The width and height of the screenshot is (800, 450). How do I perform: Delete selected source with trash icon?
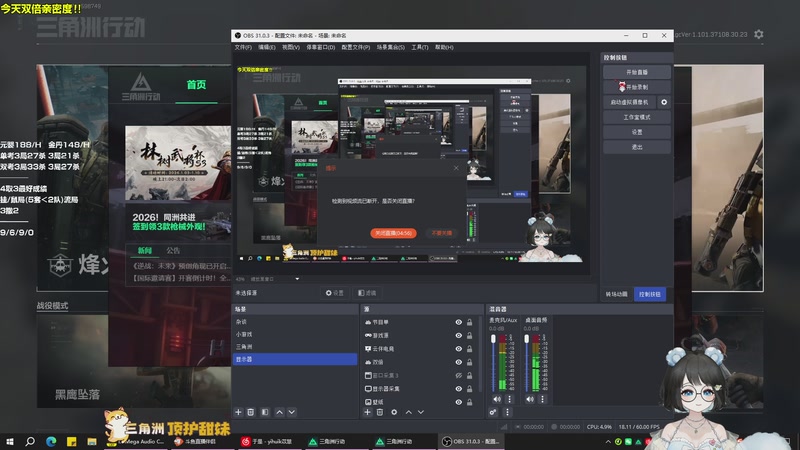(380, 412)
